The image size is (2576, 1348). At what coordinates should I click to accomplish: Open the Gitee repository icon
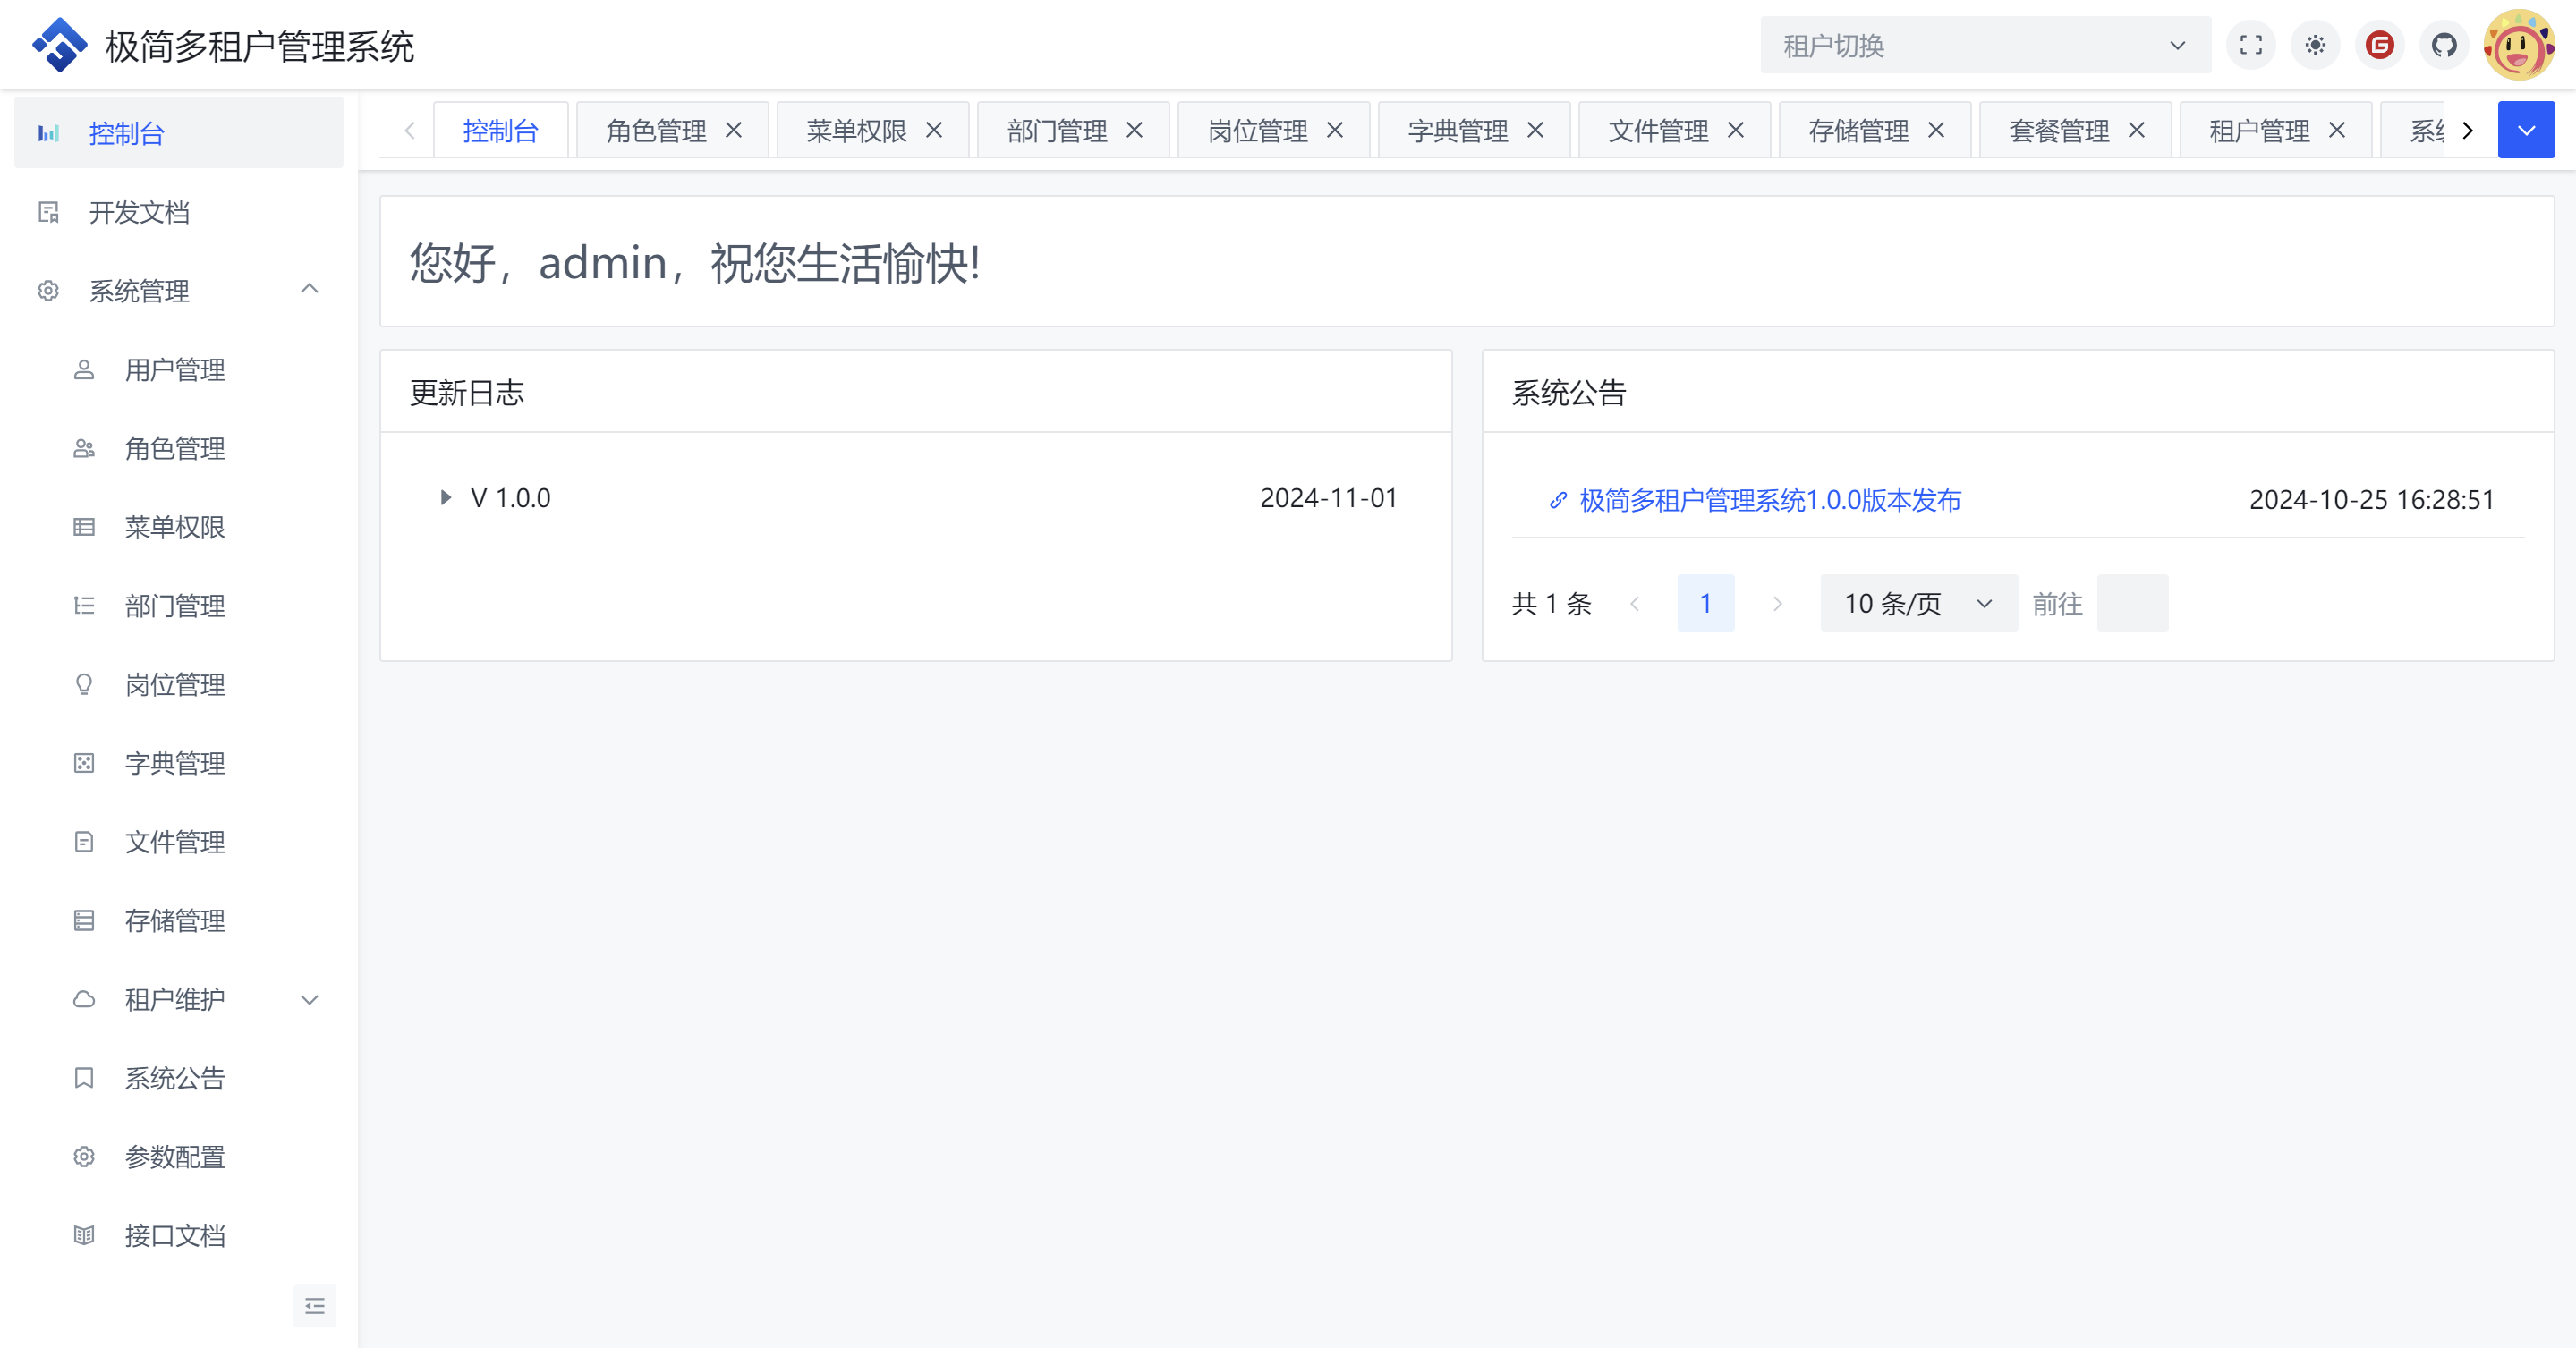click(x=2379, y=45)
